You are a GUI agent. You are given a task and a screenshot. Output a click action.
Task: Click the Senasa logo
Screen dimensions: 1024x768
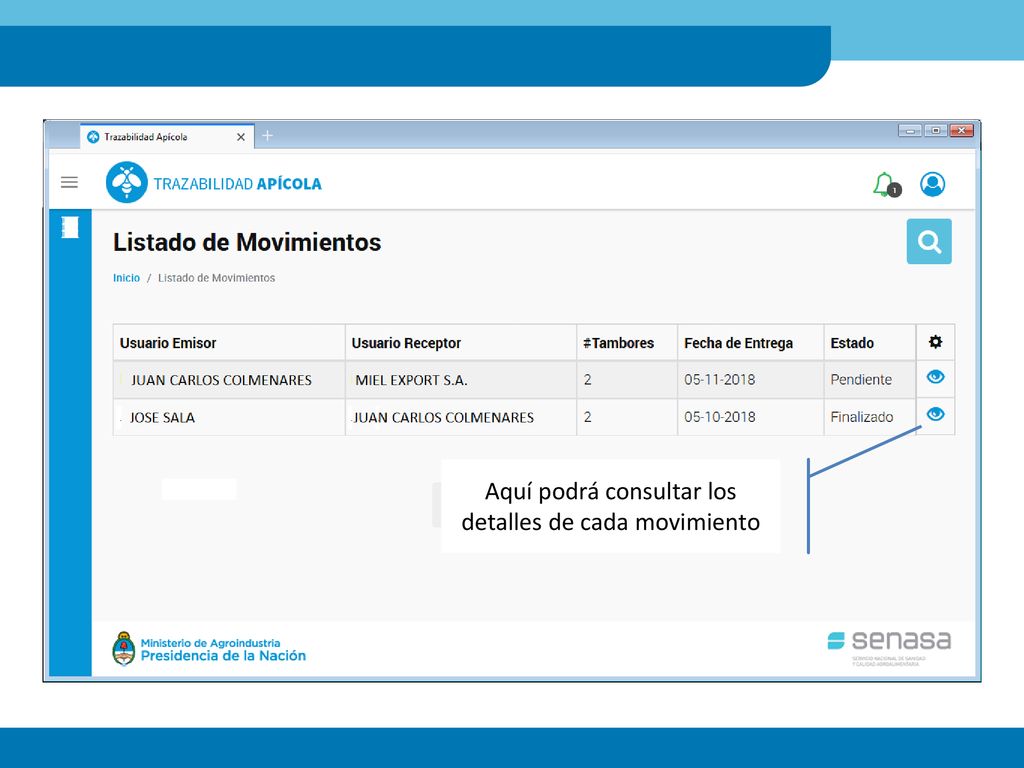889,647
